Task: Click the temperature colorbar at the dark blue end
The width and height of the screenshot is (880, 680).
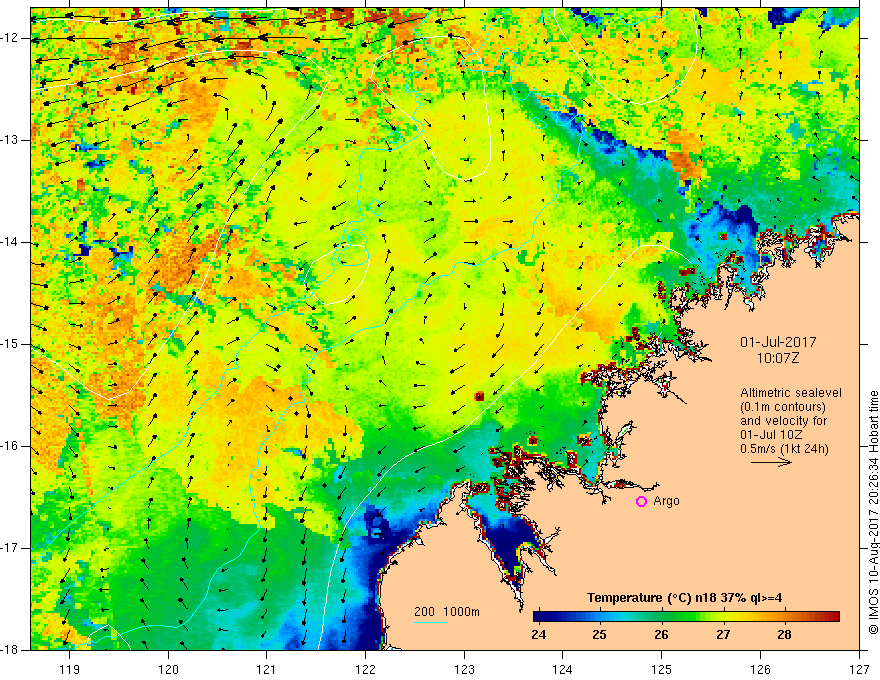Action: pyautogui.click(x=540, y=617)
